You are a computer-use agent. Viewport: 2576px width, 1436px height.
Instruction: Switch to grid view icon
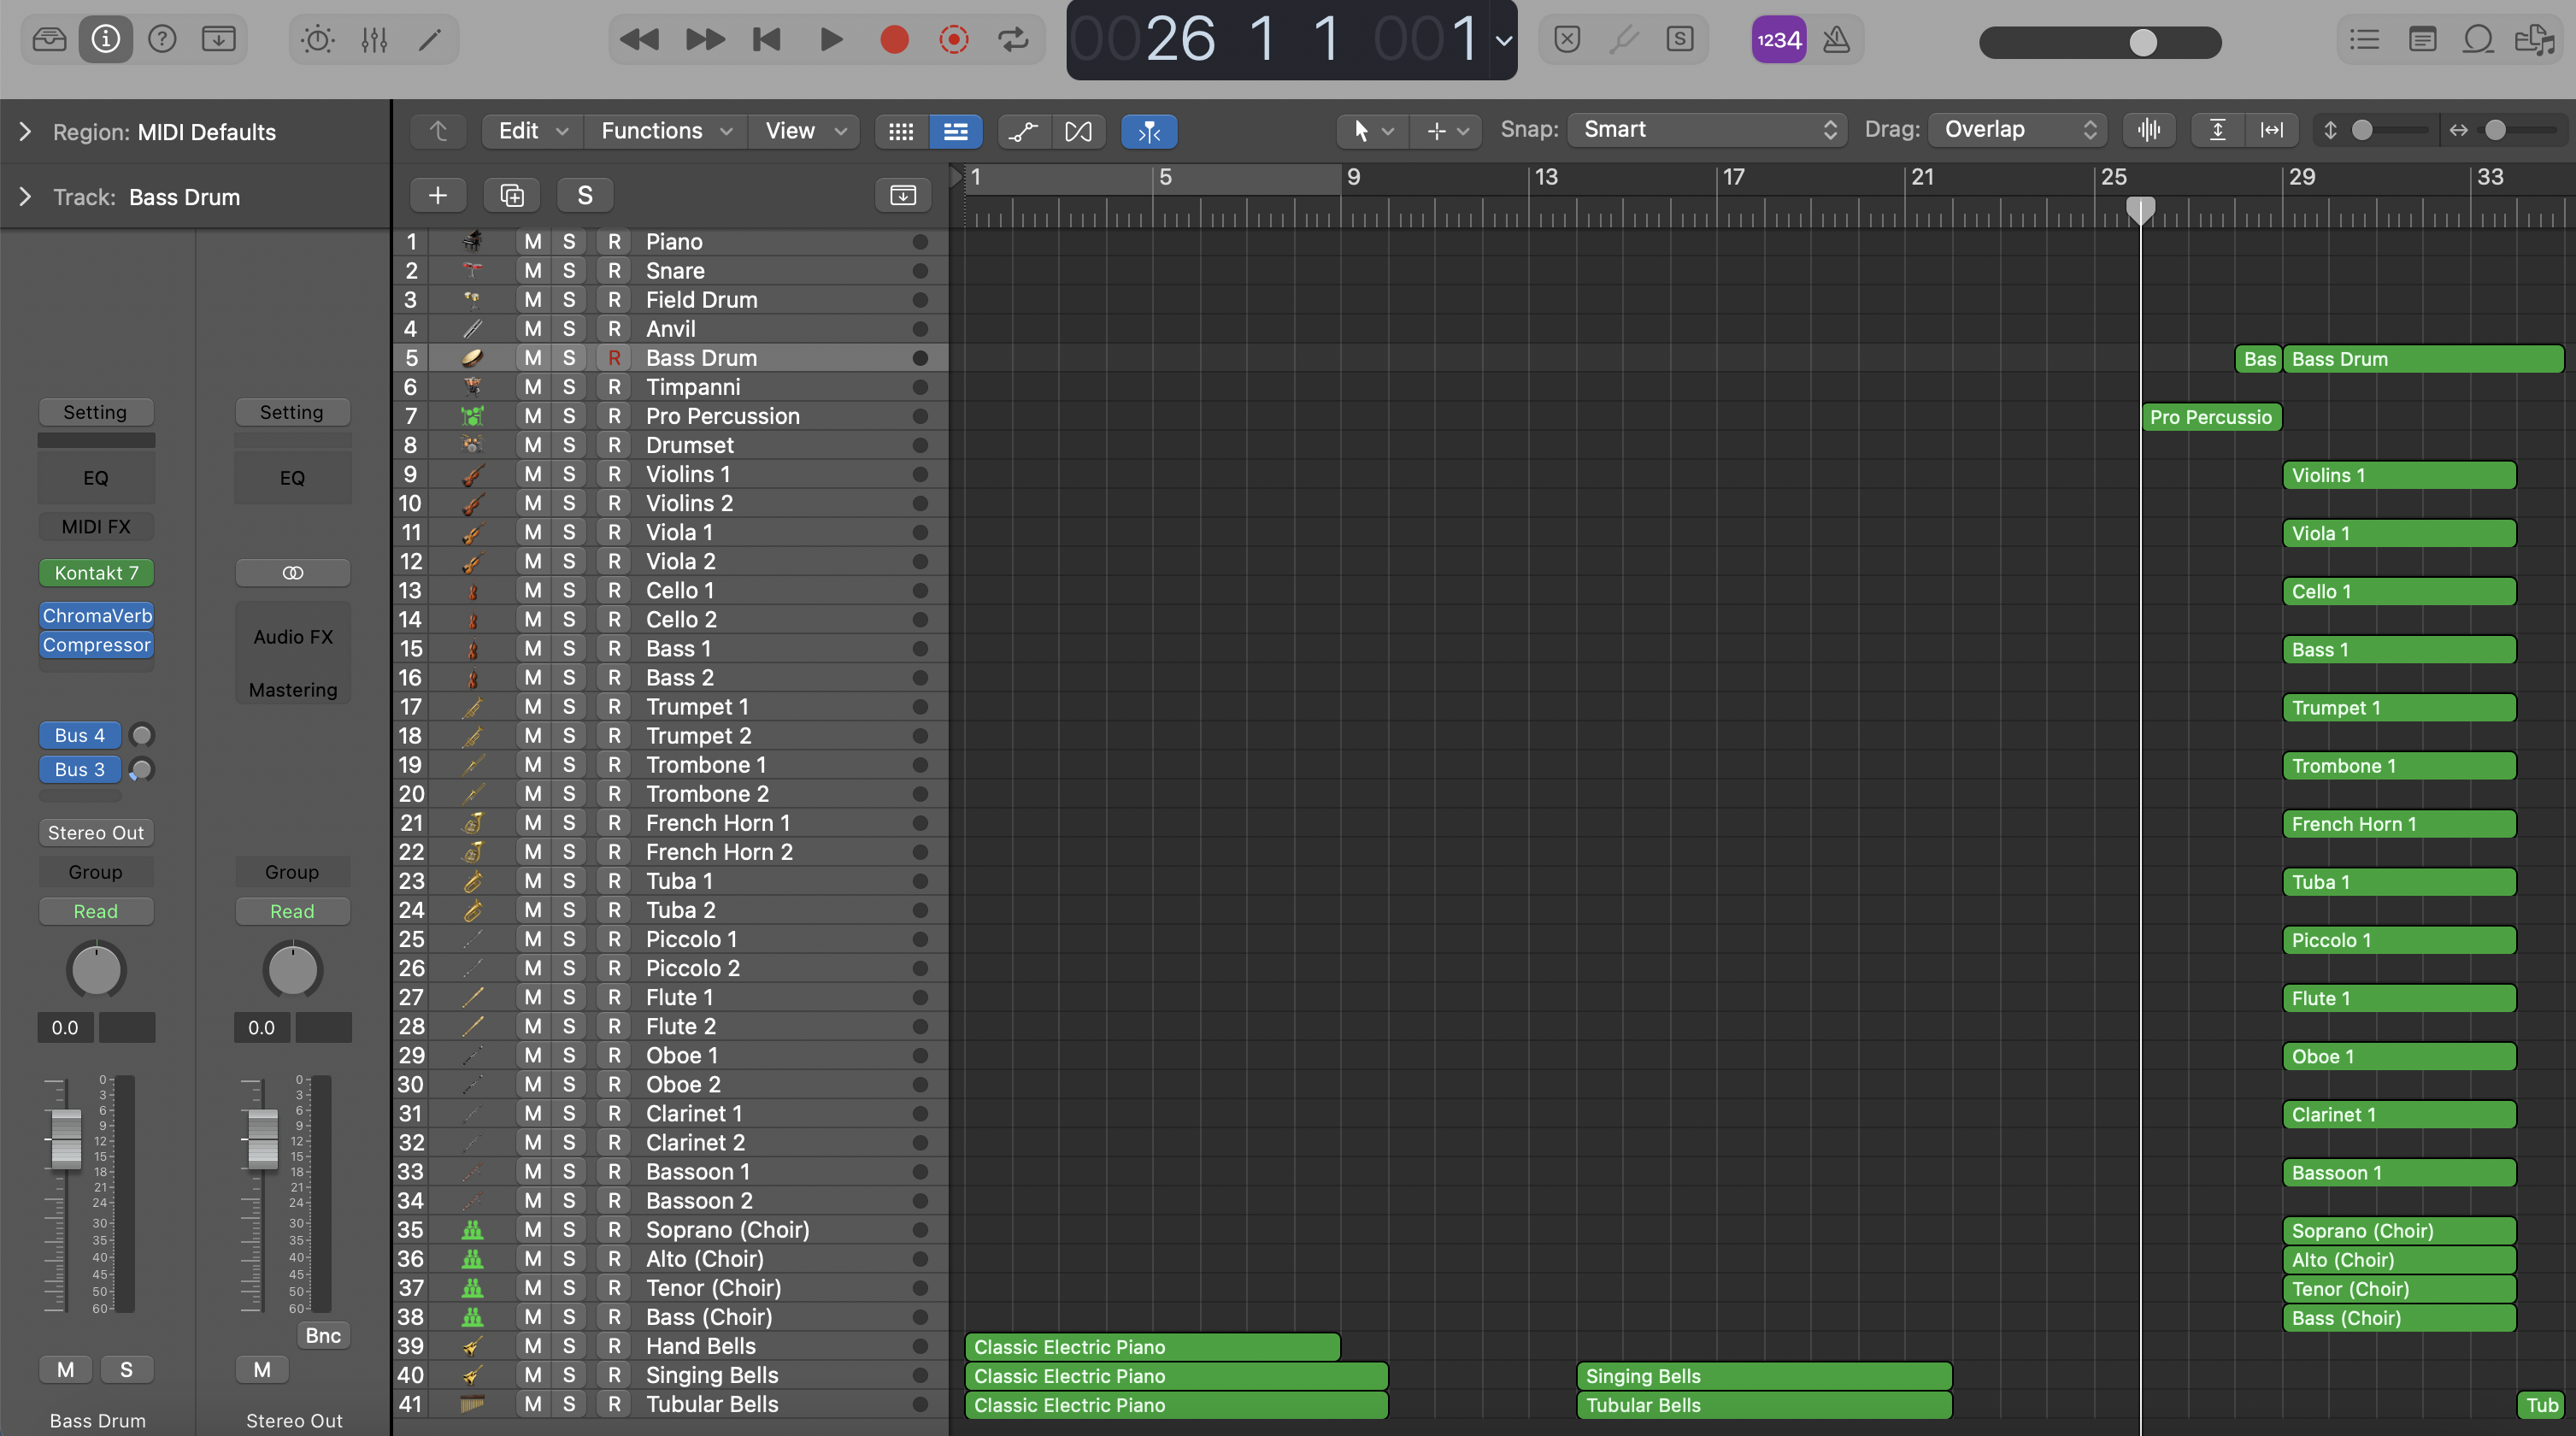tap(901, 131)
